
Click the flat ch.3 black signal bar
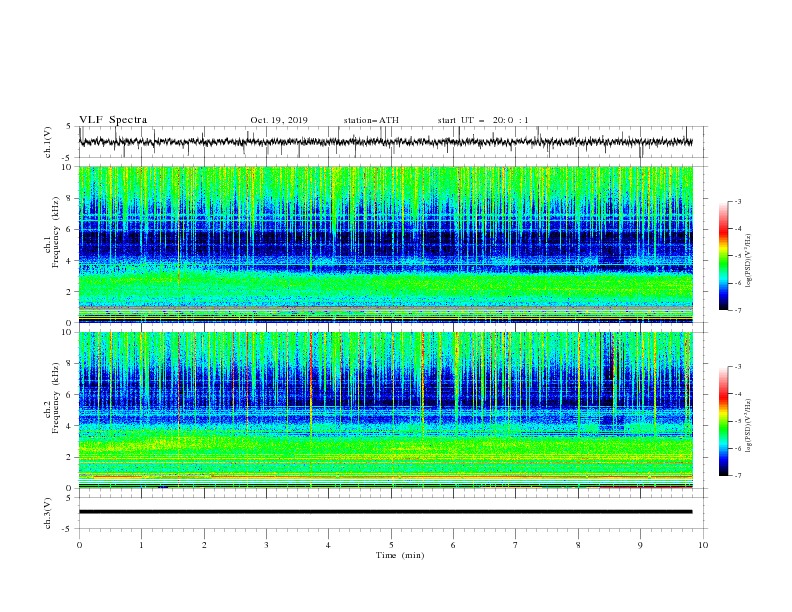click(x=385, y=512)
